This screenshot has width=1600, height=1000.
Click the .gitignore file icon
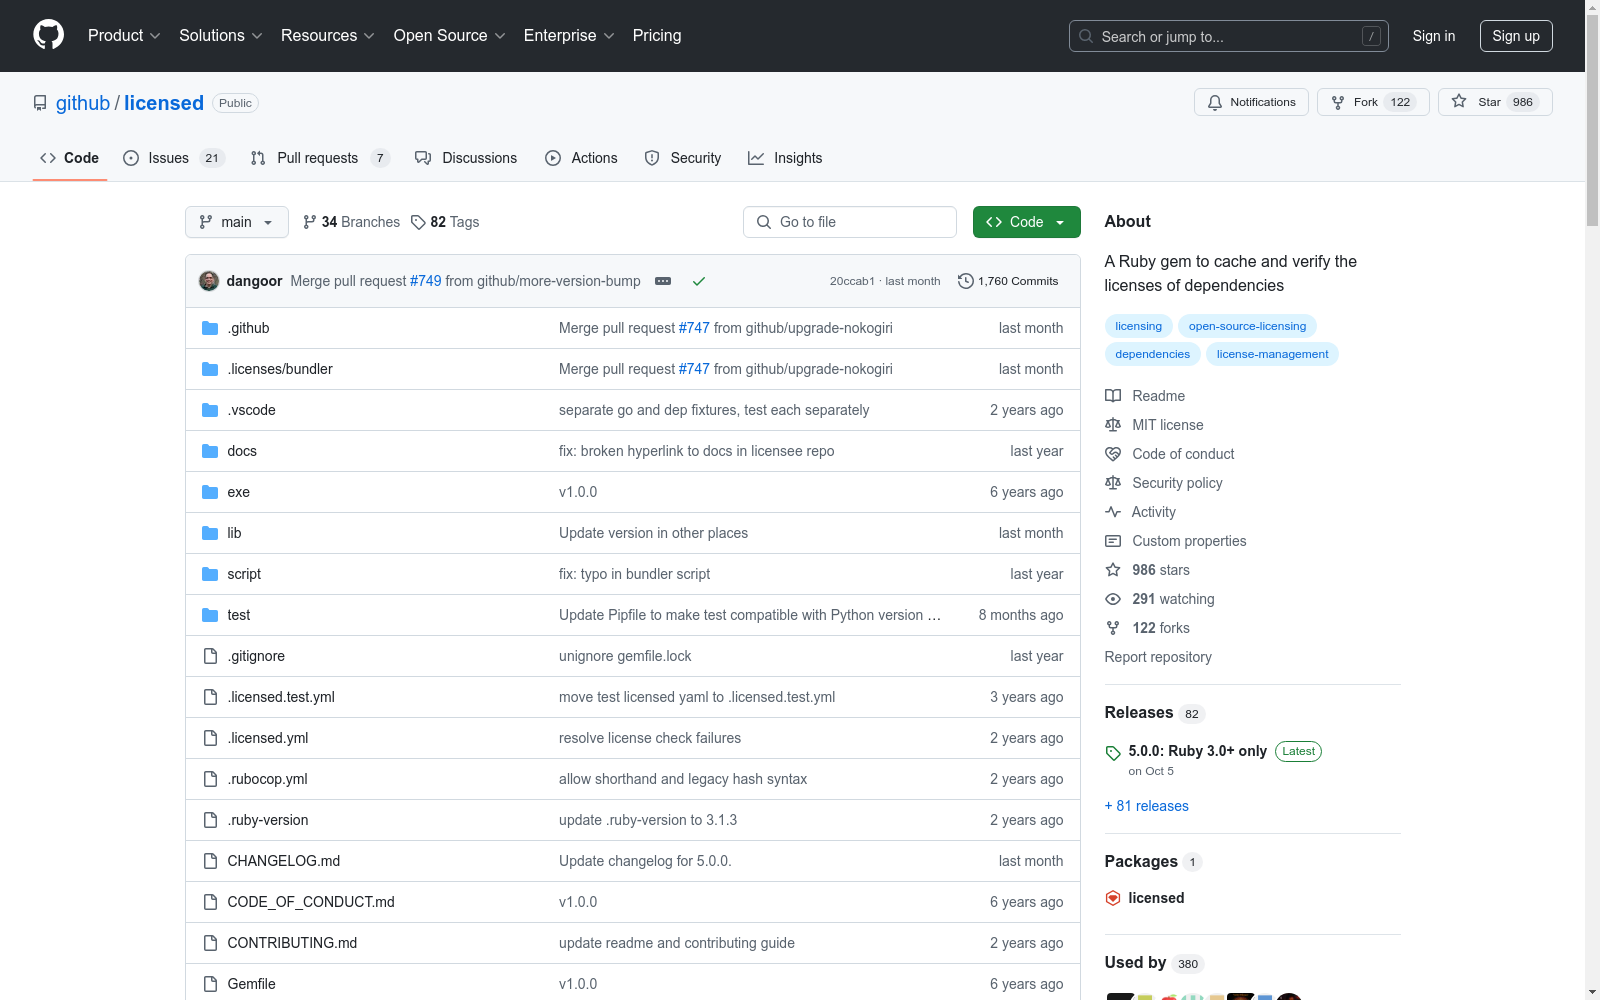tap(210, 656)
